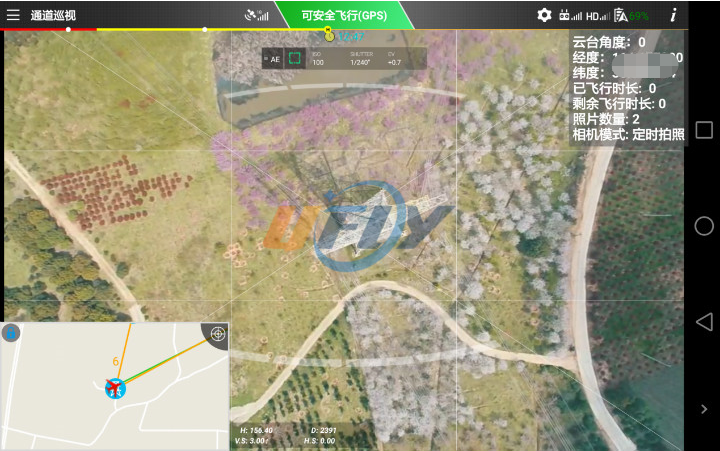Tap the aircraft battery icon
720x451 pixels.
(x=620, y=16)
